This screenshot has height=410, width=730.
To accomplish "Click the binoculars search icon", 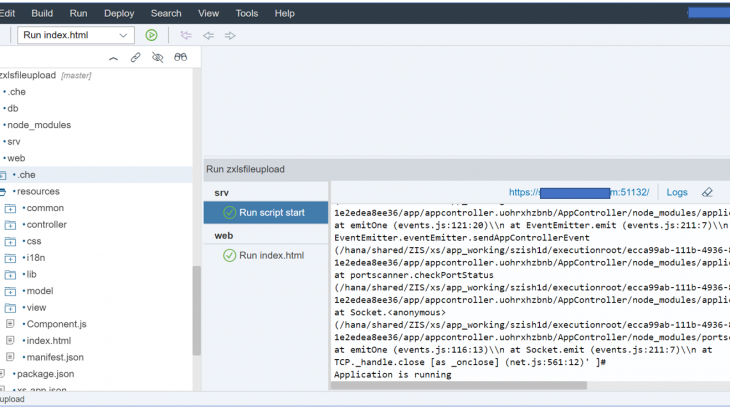I will tap(180, 57).
